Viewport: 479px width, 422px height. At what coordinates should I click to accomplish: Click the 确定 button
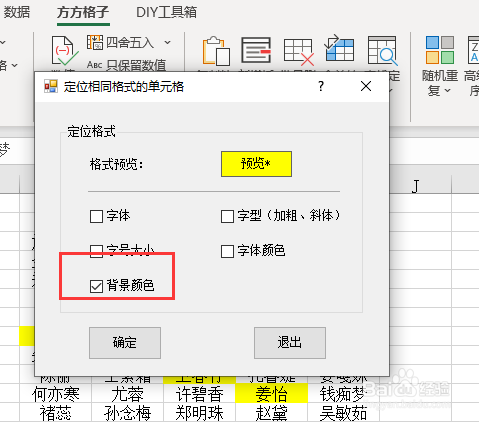pos(125,343)
